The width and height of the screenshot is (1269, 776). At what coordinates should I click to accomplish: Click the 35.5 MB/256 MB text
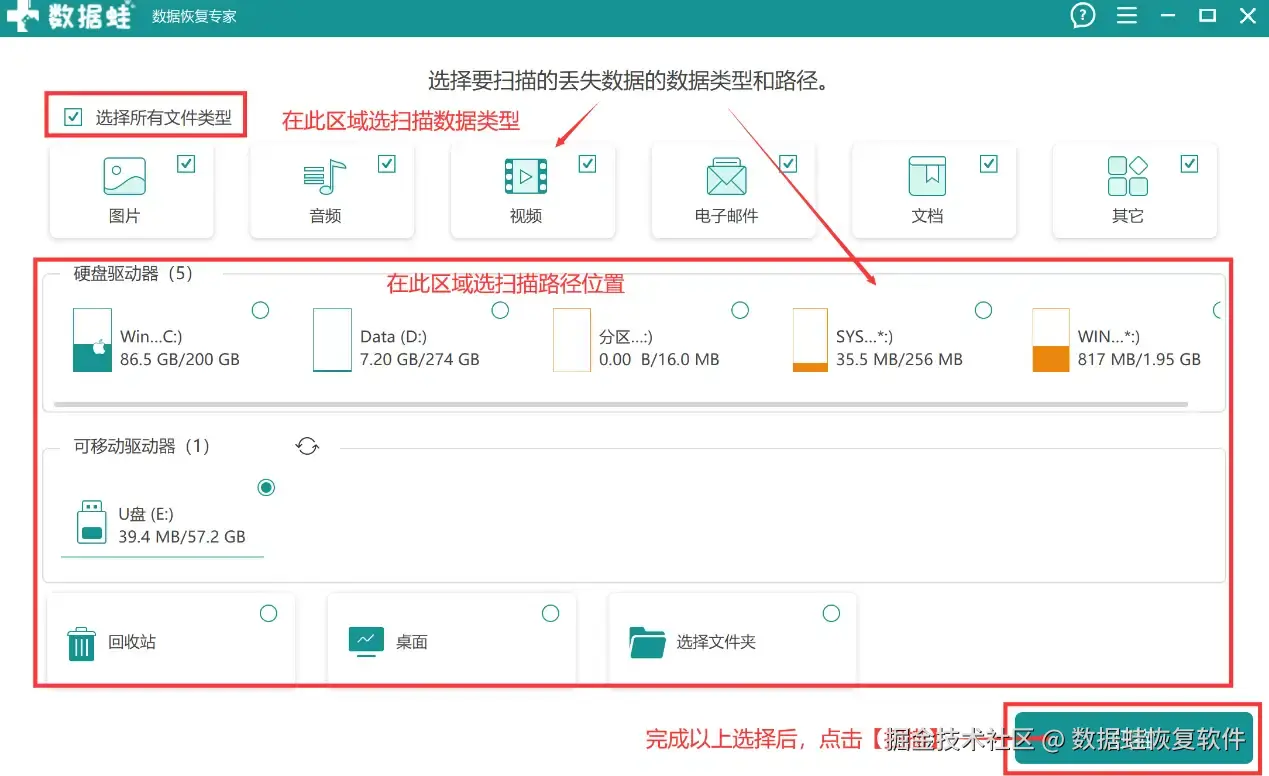tap(899, 359)
